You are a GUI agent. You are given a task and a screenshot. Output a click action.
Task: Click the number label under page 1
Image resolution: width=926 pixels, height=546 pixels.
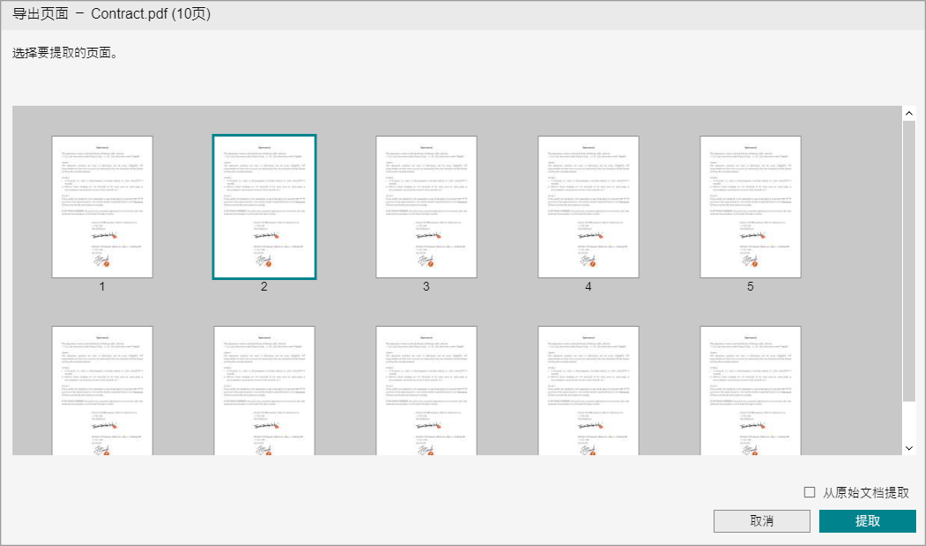pos(102,287)
